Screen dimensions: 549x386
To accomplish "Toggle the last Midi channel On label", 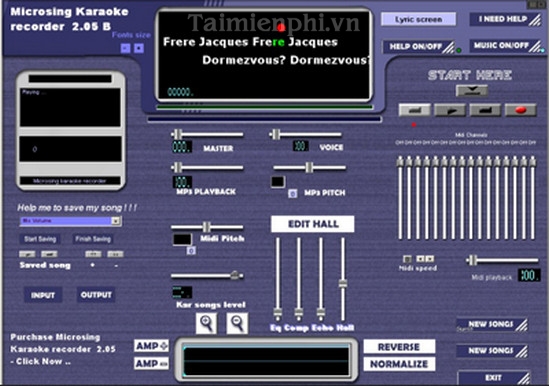I will (x=532, y=143).
